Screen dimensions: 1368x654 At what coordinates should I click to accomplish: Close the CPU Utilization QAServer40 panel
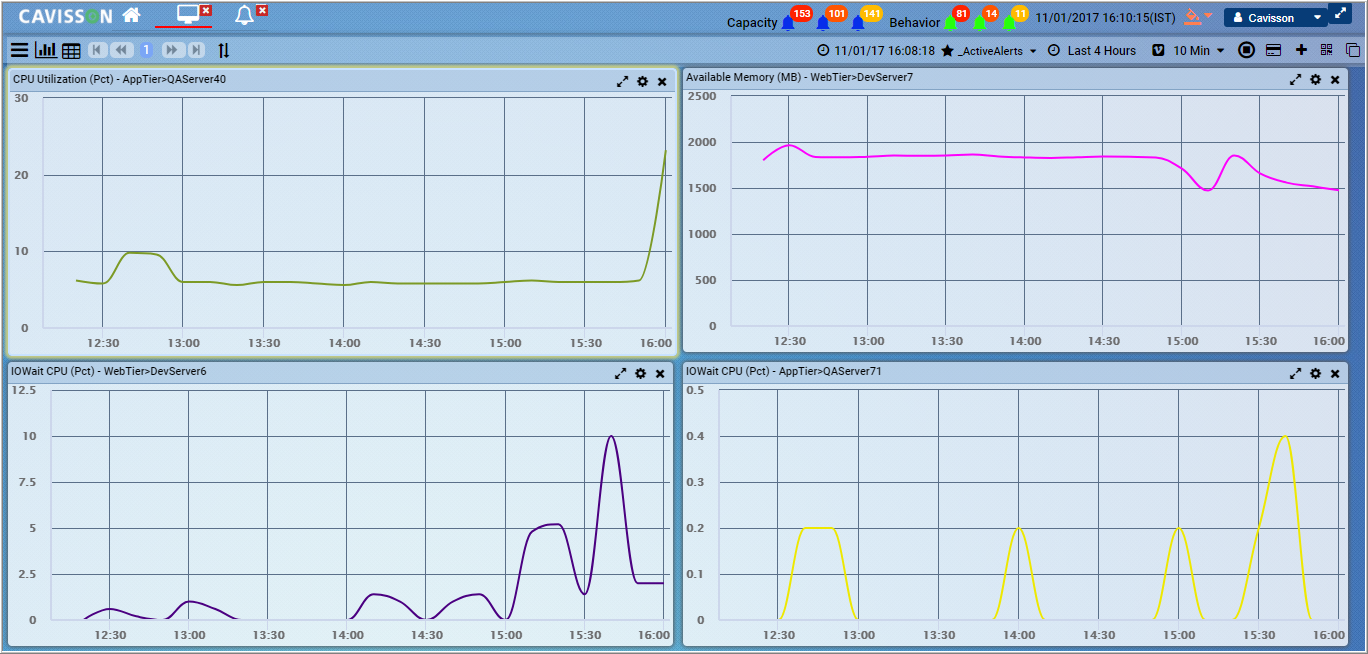click(662, 81)
